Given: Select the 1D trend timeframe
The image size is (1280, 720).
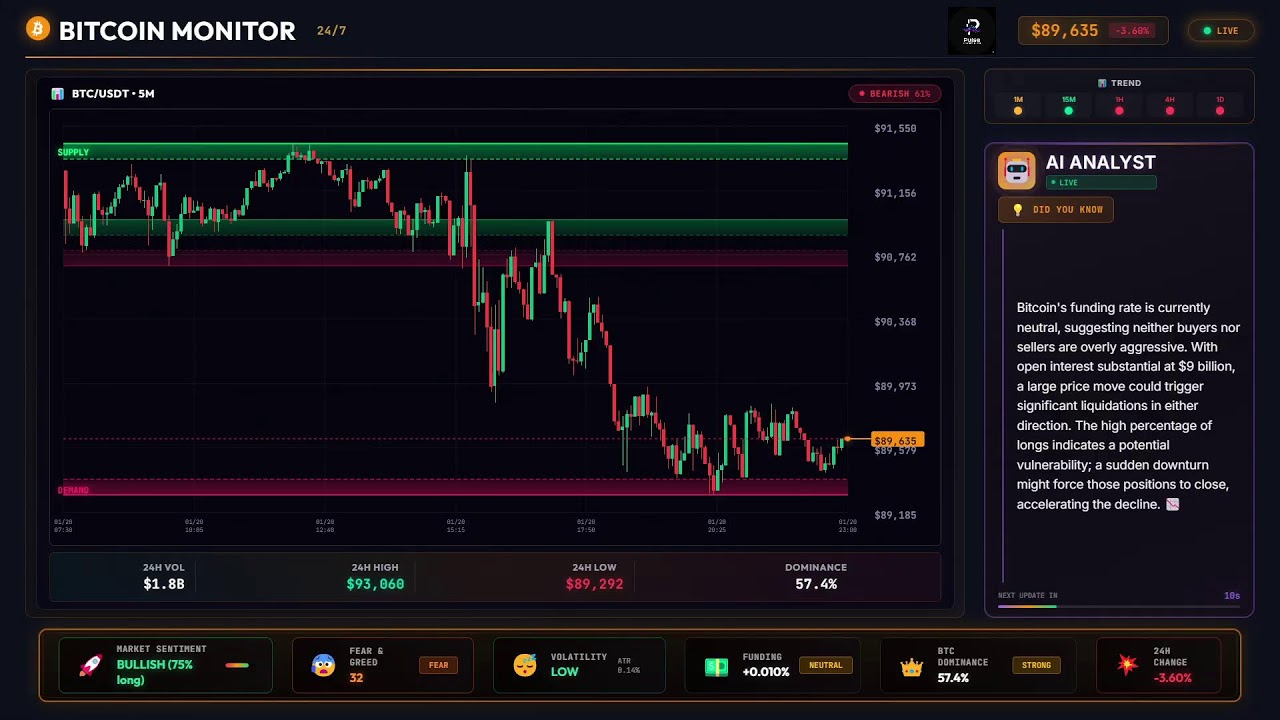Looking at the screenshot, I should (1220, 105).
